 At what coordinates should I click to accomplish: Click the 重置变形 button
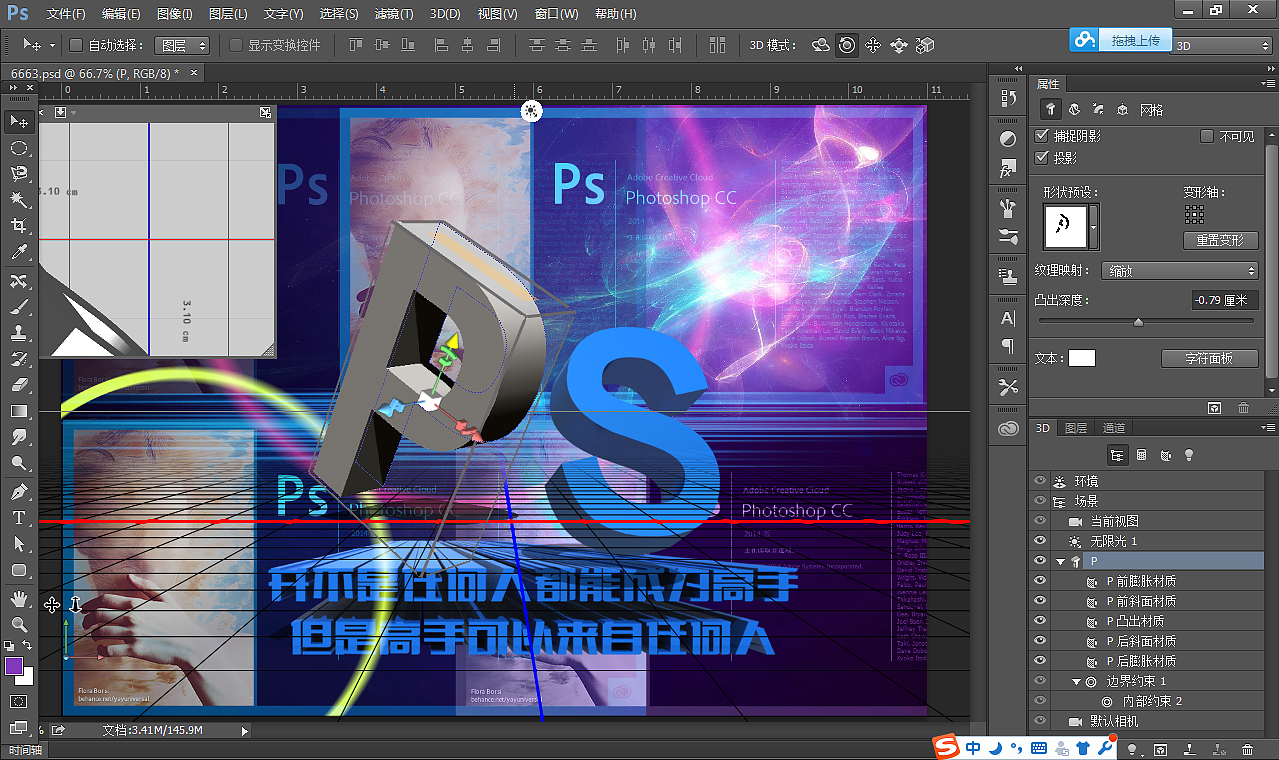coord(1219,240)
